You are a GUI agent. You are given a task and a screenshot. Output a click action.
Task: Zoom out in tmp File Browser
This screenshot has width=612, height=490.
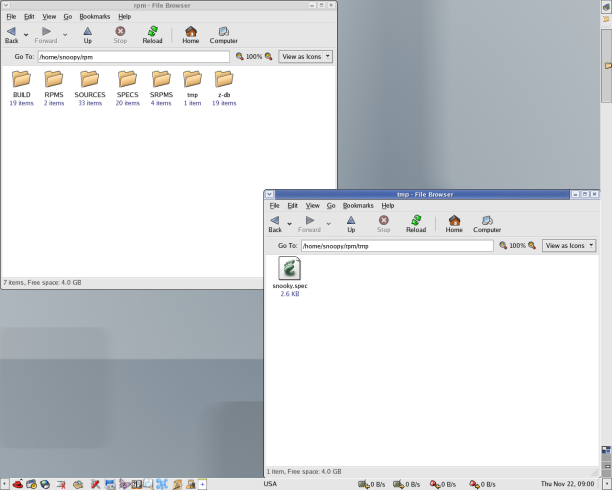(503, 246)
